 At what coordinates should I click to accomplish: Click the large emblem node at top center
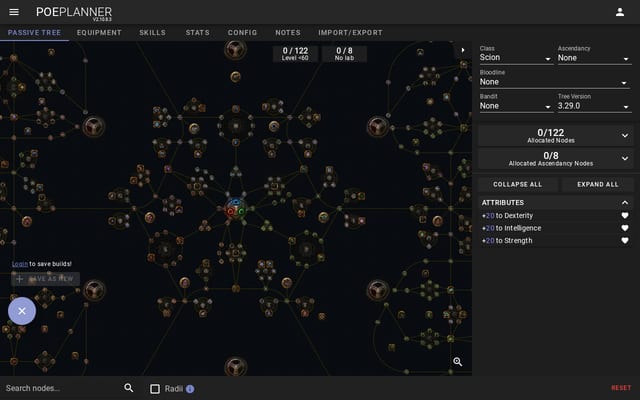point(236,49)
